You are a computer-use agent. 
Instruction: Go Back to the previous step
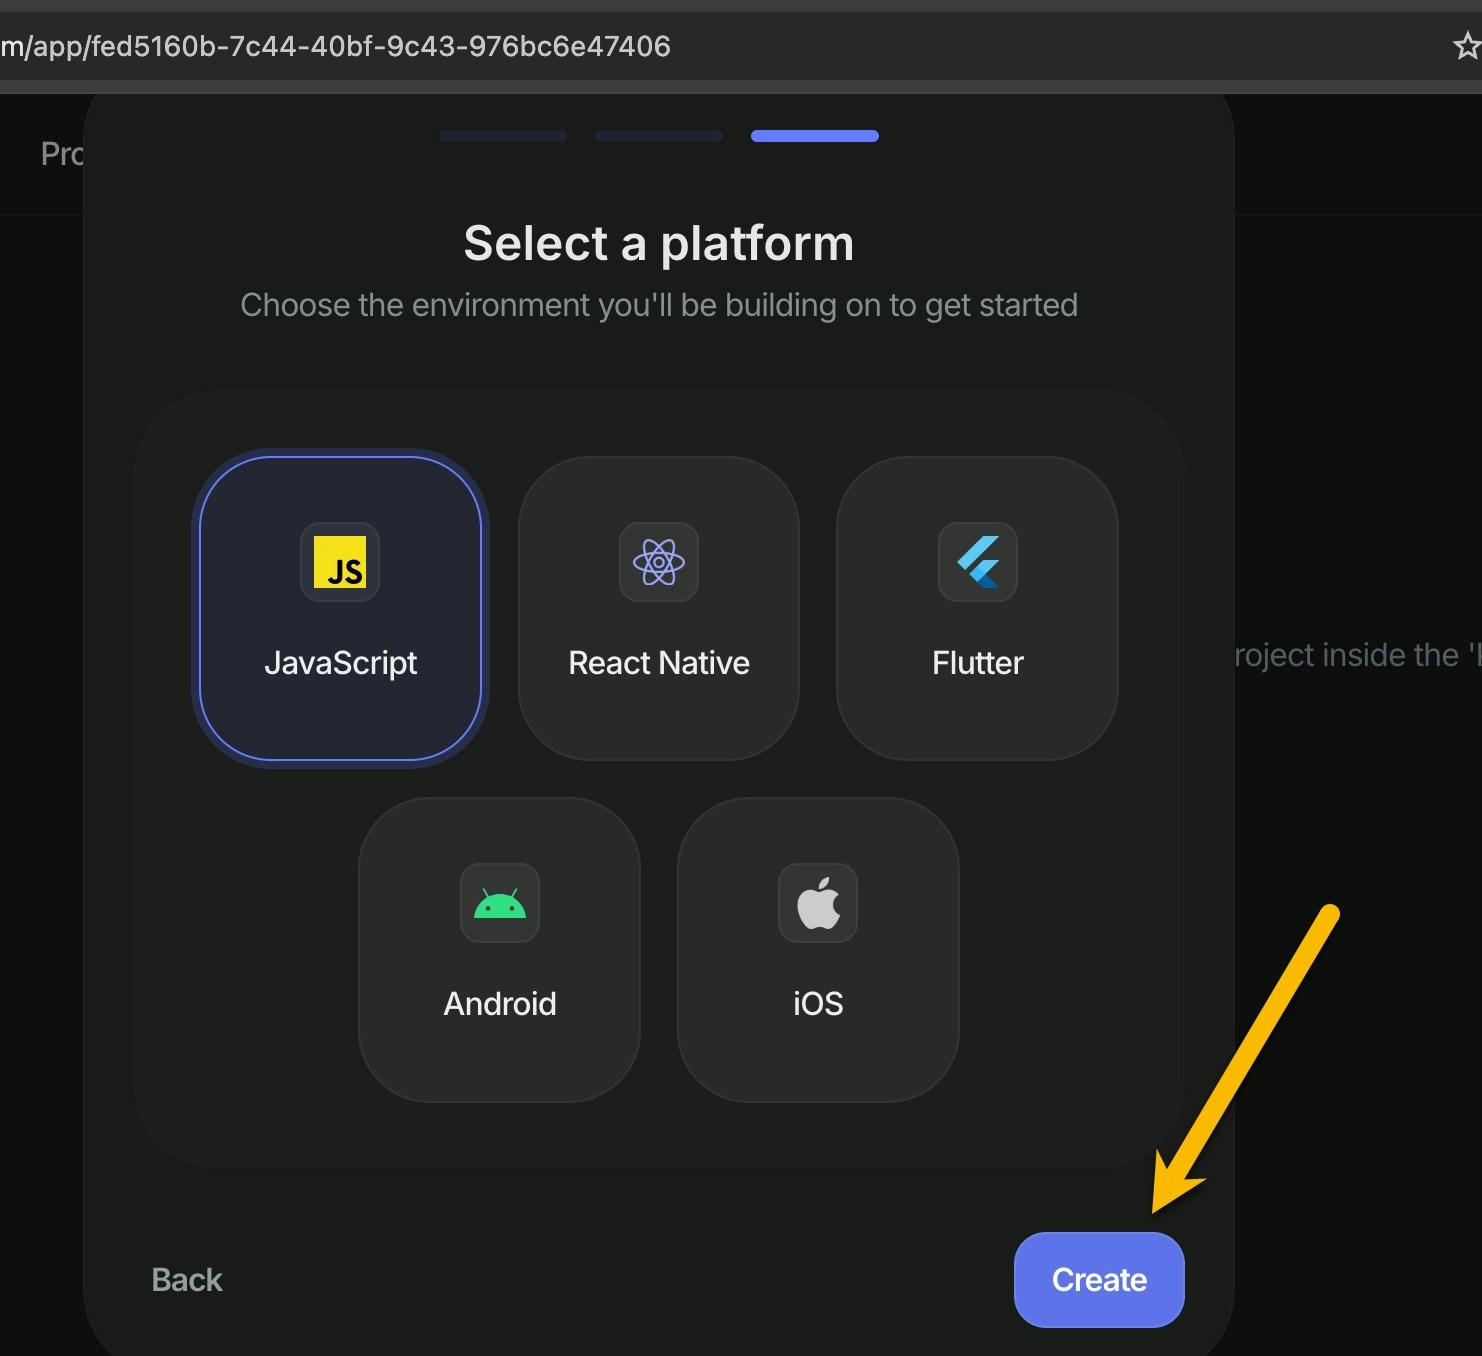187,1280
